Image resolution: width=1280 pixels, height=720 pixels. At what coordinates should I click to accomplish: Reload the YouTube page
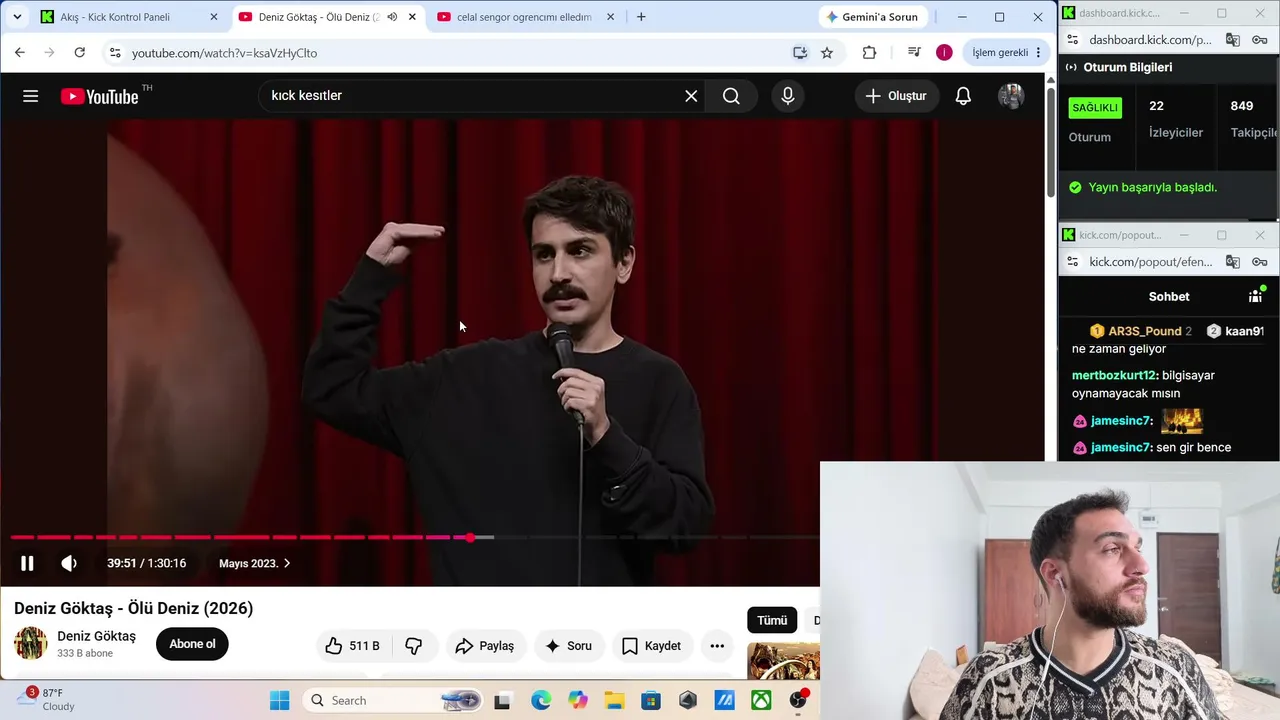[x=80, y=53]
